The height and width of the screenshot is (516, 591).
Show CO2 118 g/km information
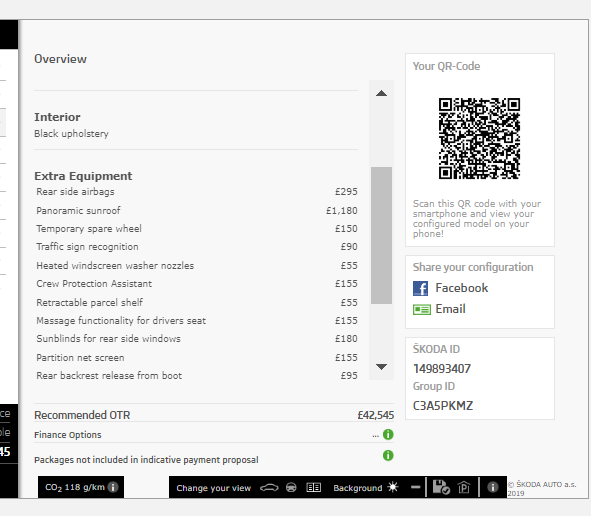click(x=113, y=487)
